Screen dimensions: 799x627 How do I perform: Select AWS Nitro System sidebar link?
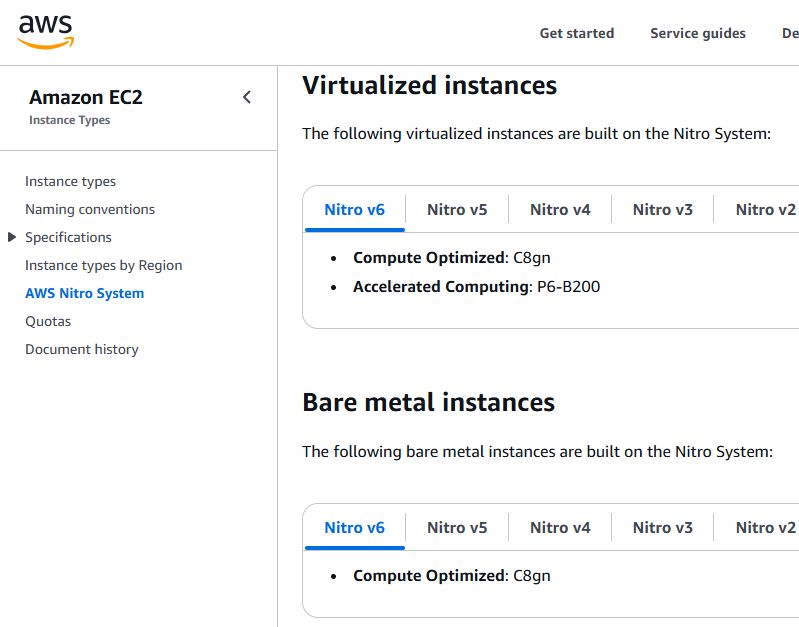85,294
